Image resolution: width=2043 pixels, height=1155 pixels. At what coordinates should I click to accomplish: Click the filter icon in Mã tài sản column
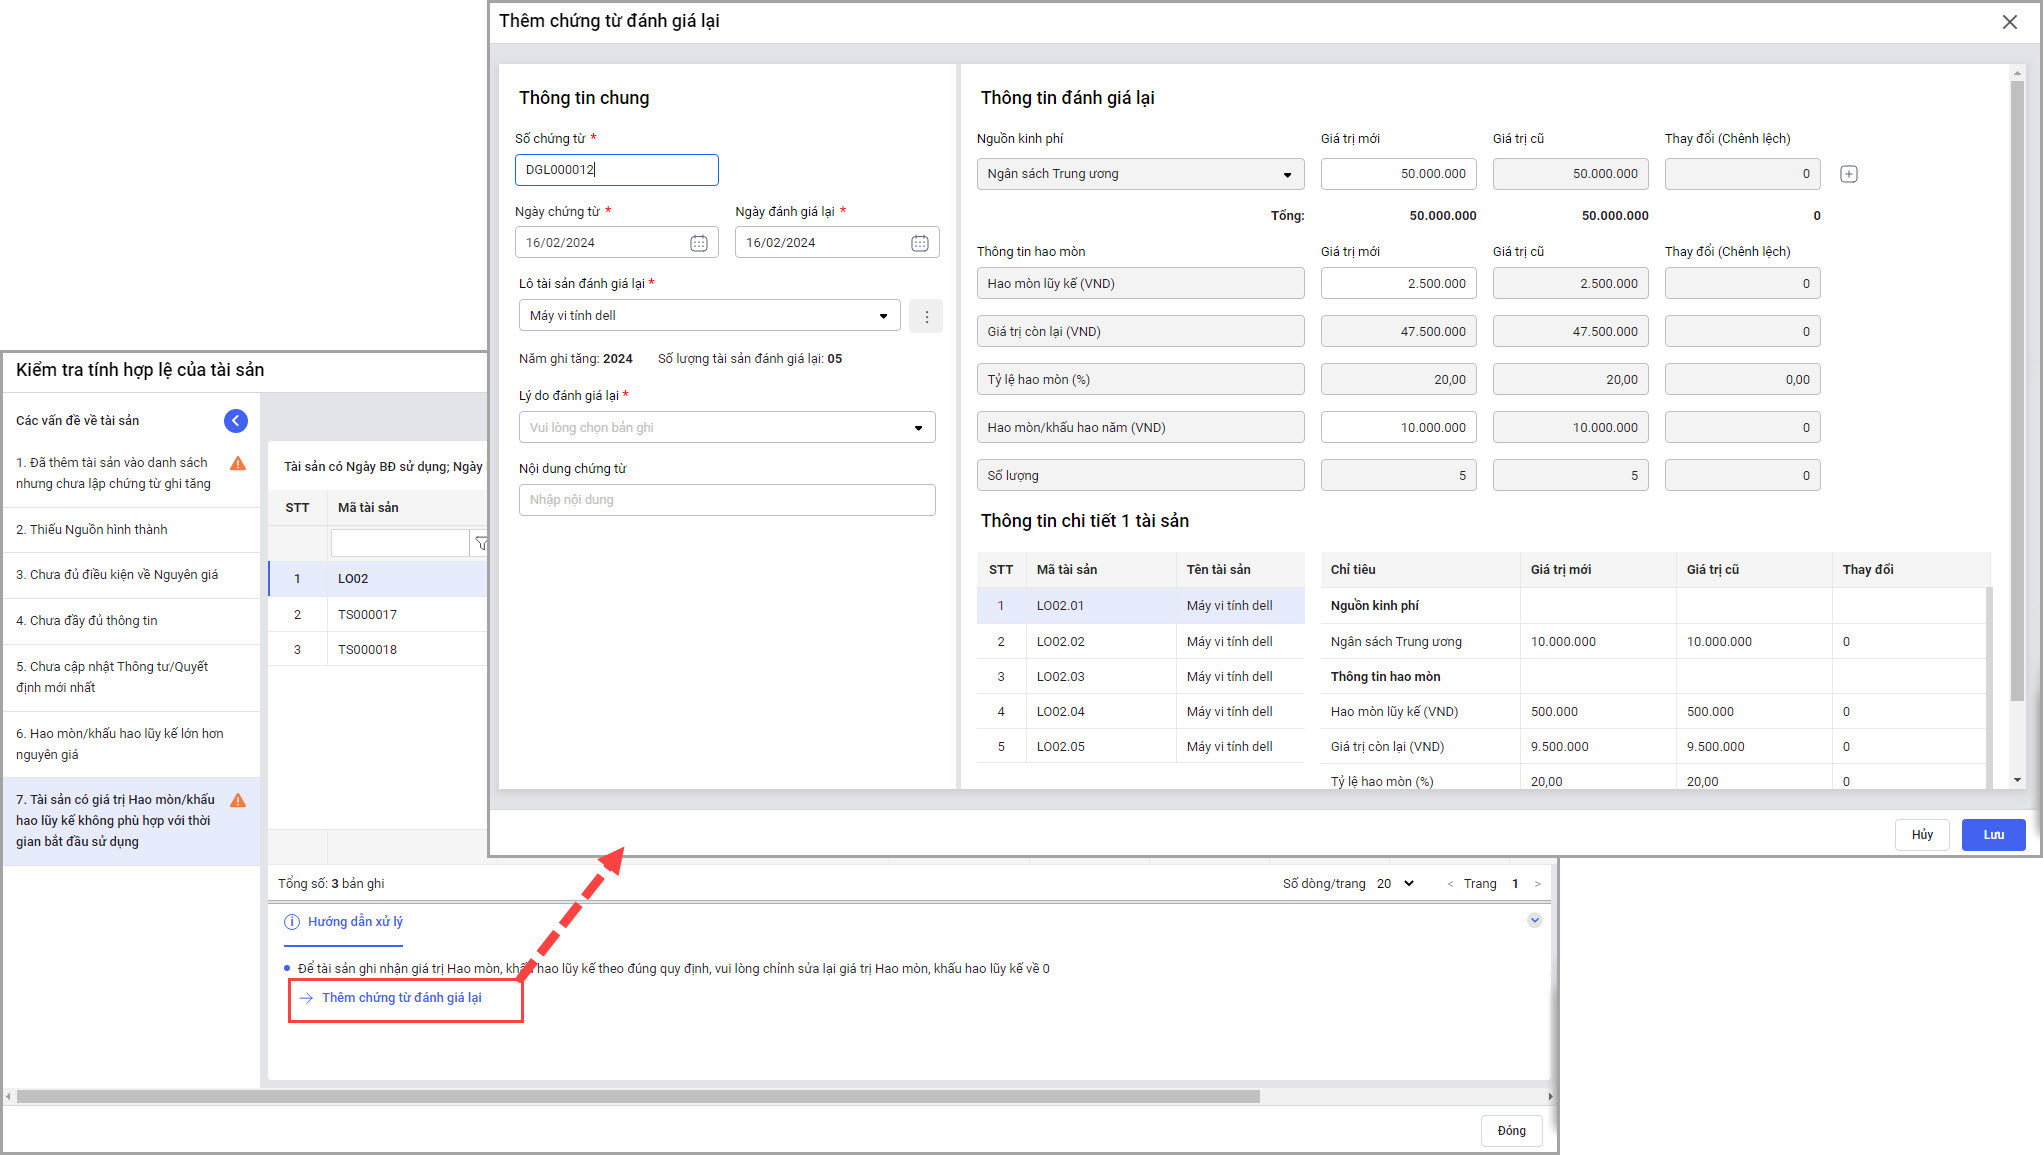[480, 543]
